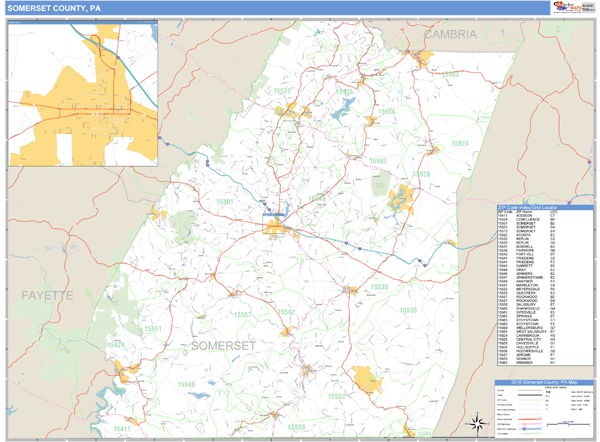Click ZIP code label 15557
600x442 pixels.
(243, 315)
